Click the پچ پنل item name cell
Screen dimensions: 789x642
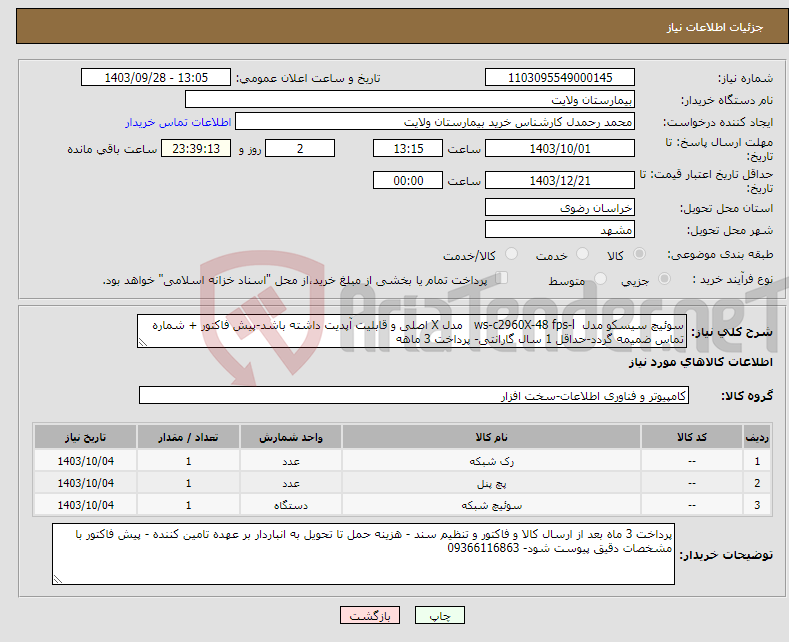tap(491, 483)
